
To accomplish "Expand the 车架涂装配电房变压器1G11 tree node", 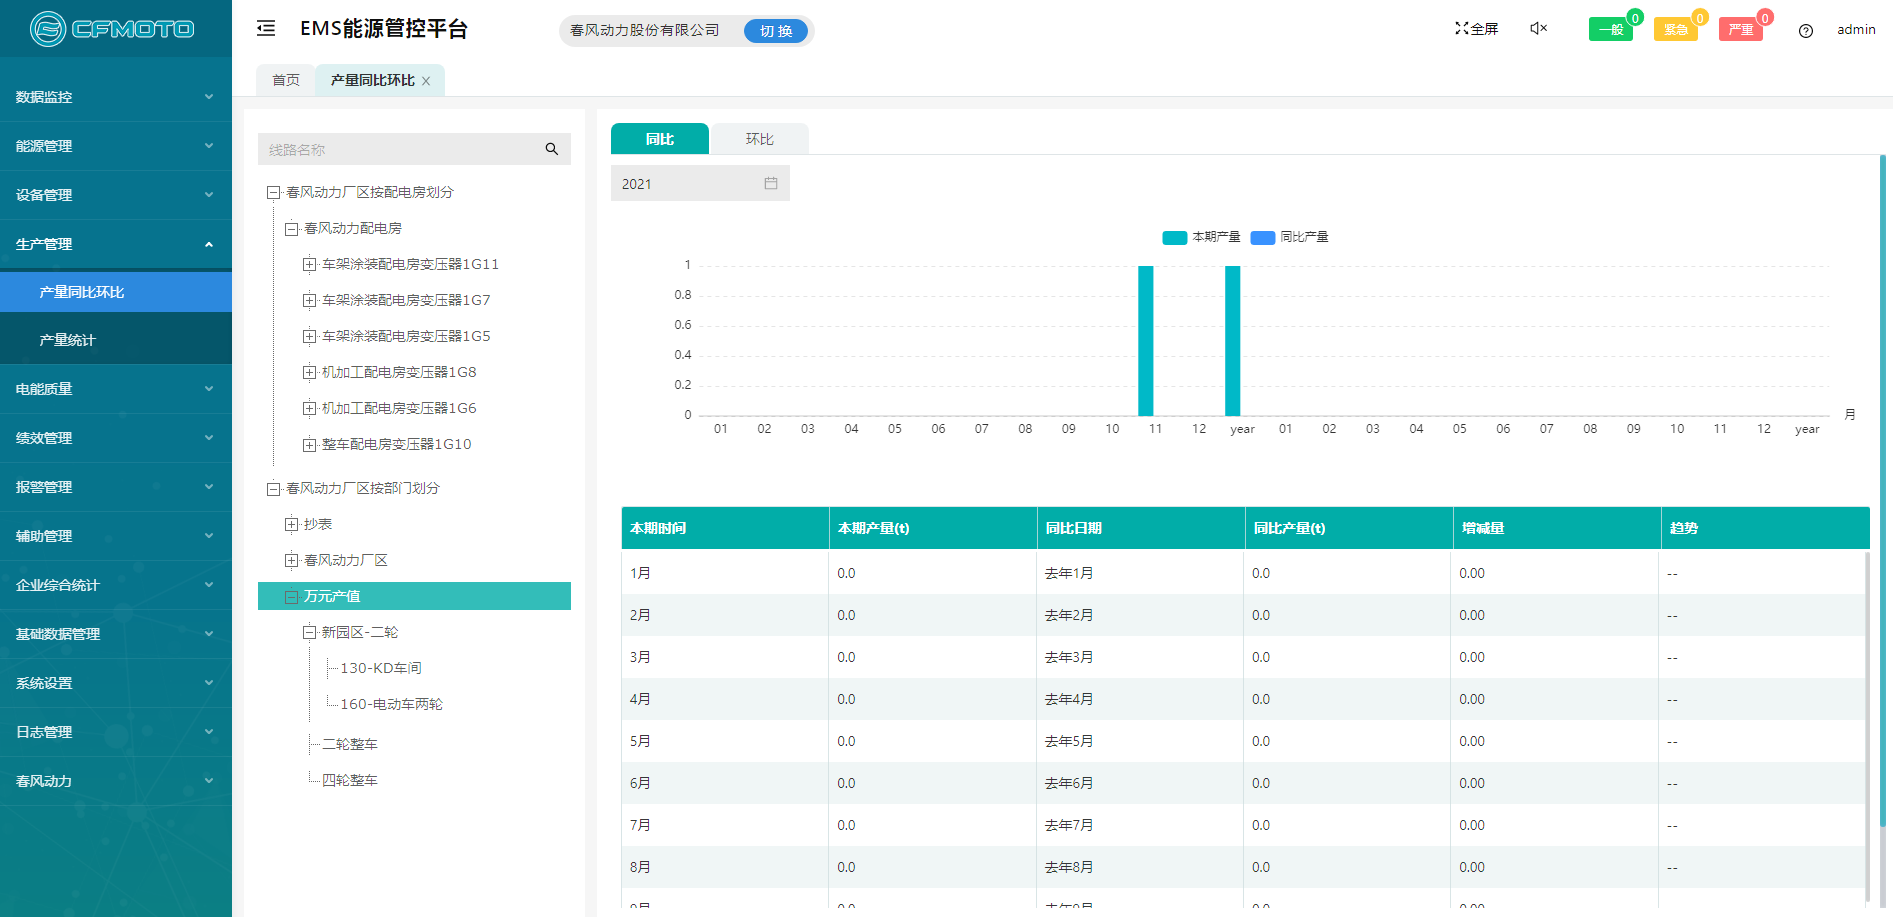I will pos(309,265).
